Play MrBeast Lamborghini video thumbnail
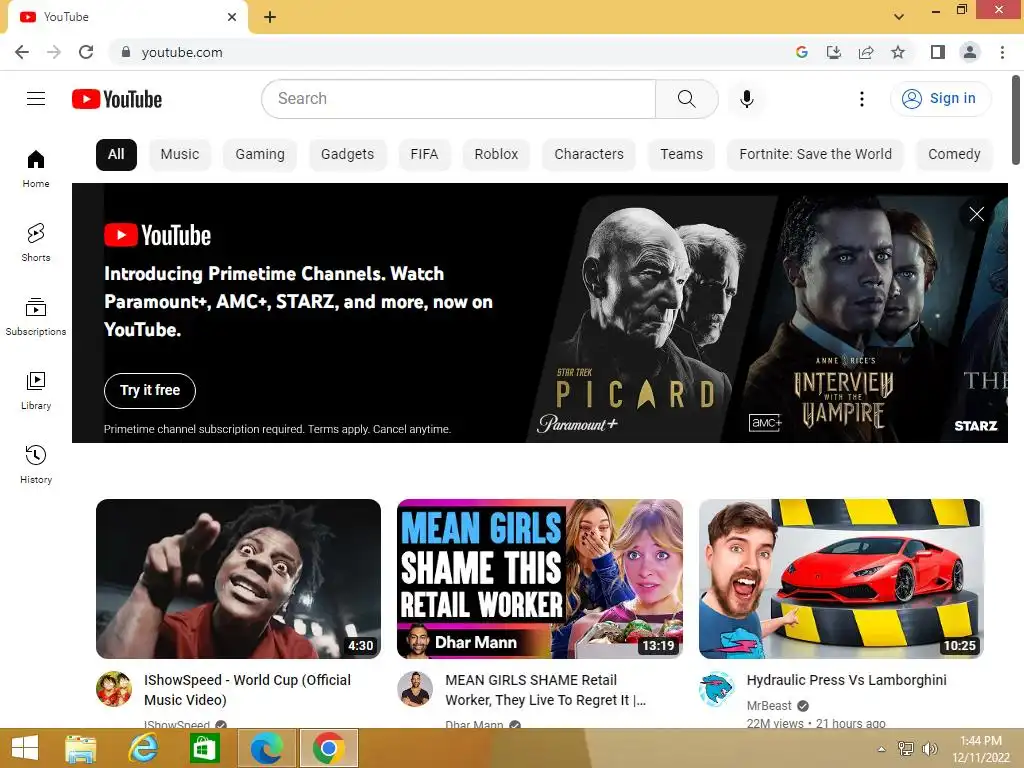 tap(841, 579)
